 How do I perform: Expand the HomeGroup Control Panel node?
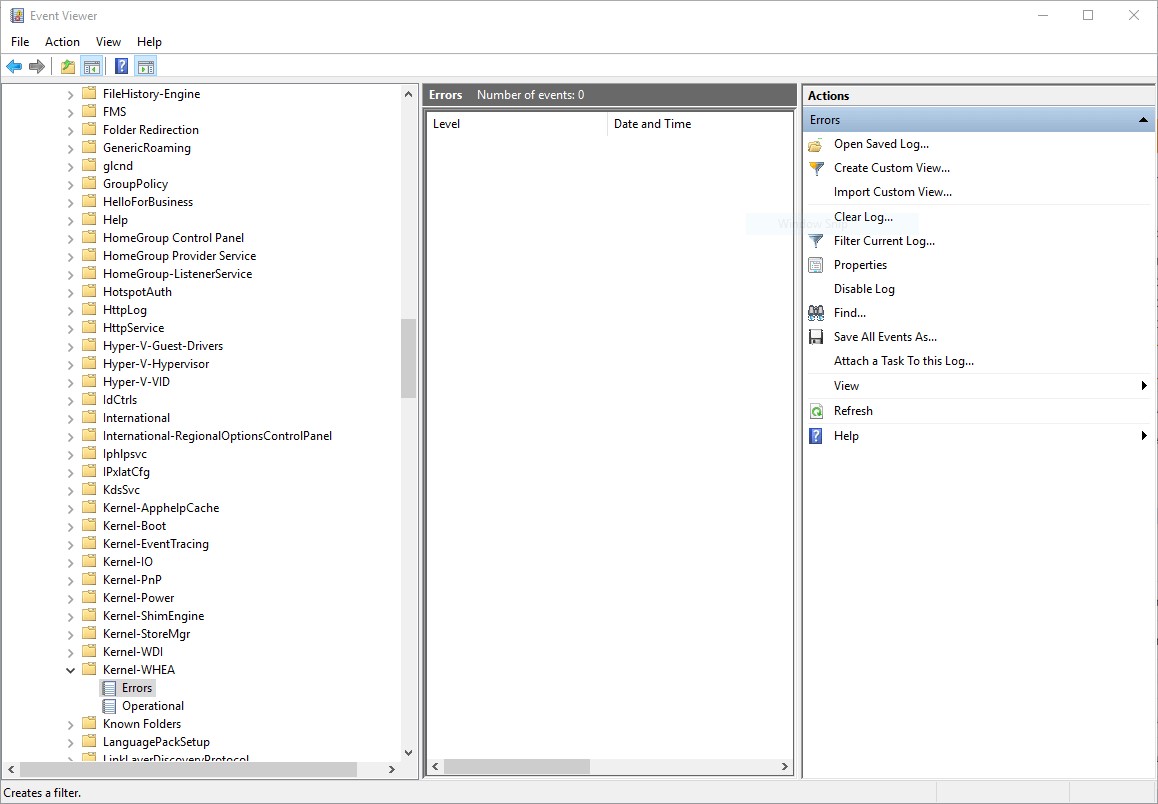71,238
